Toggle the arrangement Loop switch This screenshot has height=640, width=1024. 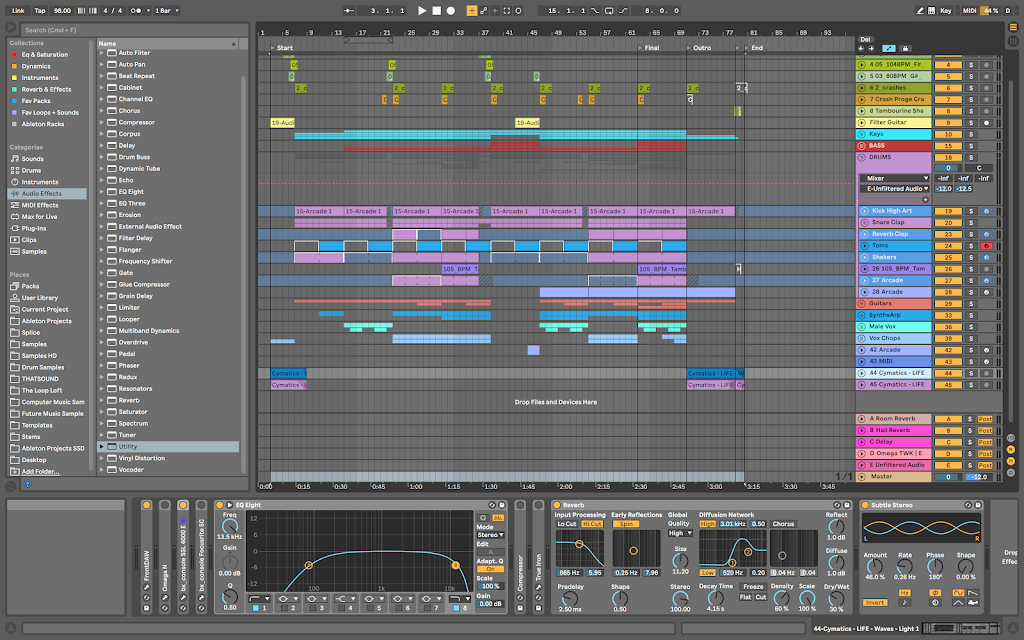coord(609,10)
